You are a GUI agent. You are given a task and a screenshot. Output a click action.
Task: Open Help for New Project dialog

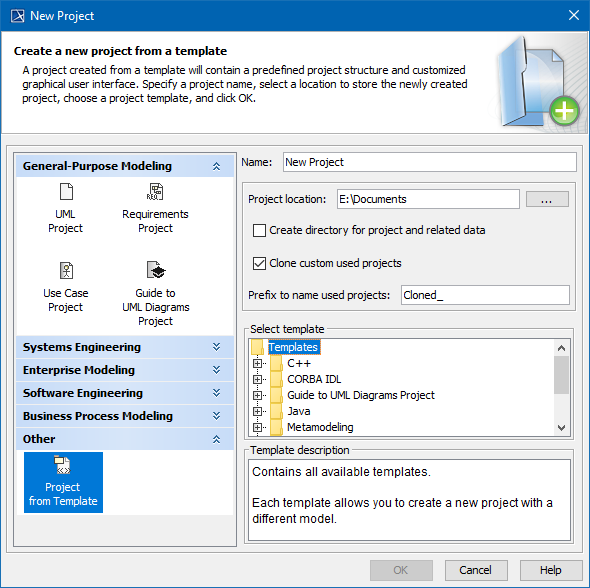551,570
